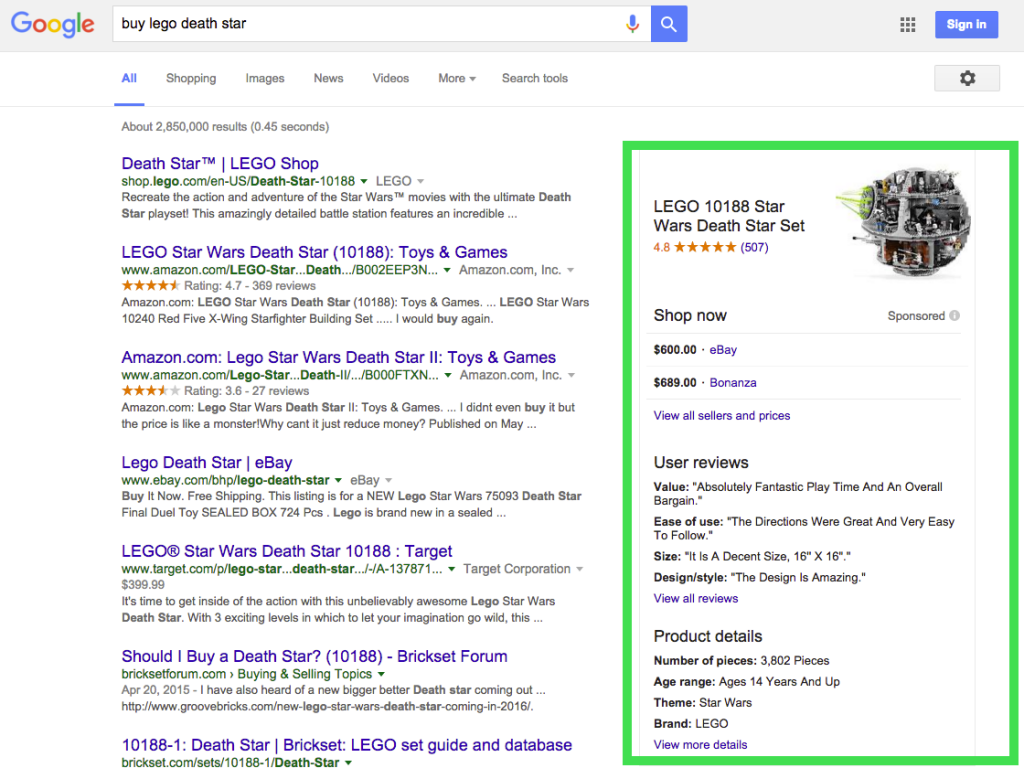Click View all sellers and prices

[722, 416]
